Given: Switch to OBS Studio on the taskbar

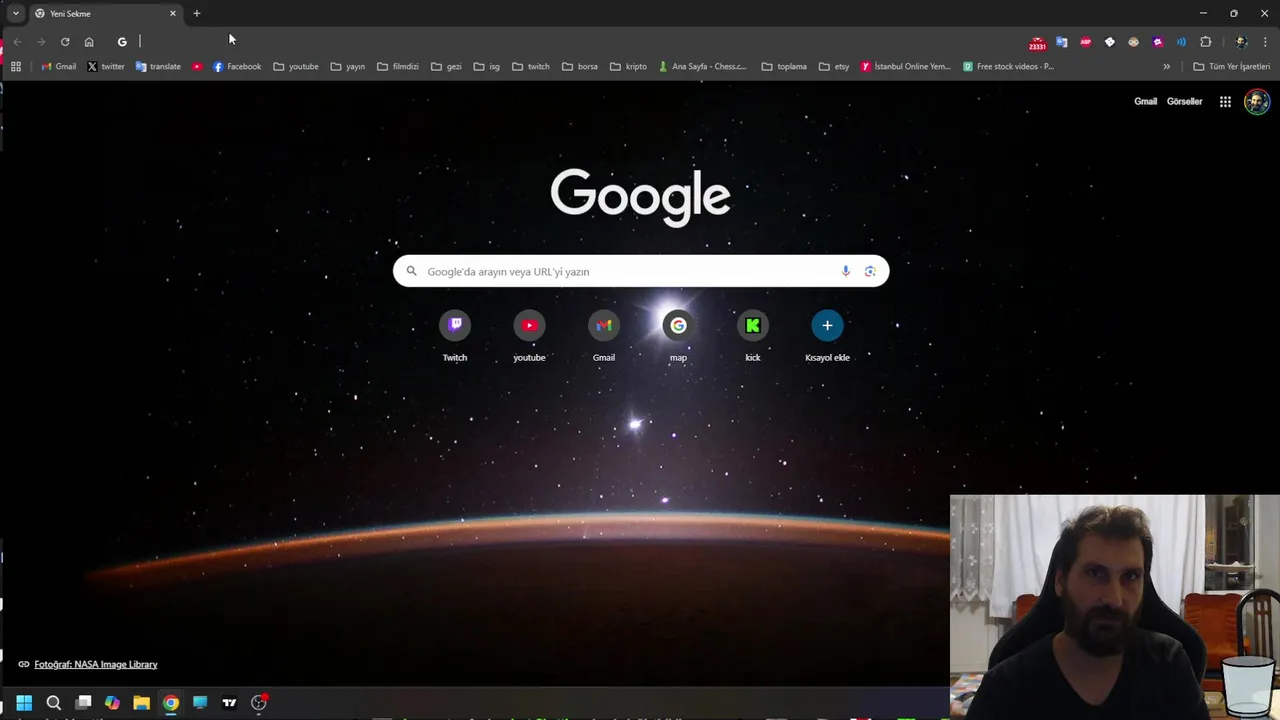Looking at the screenshot, I should [259, 703].
